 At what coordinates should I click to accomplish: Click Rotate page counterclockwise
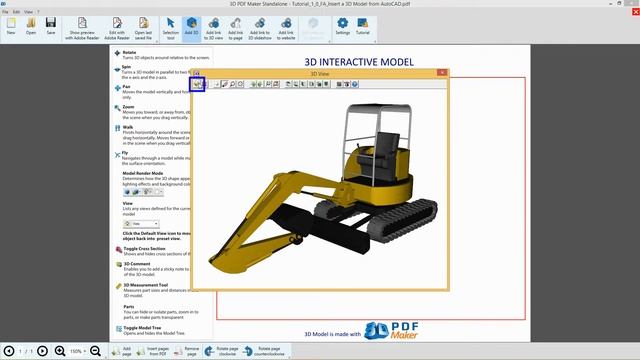[264, 351]
